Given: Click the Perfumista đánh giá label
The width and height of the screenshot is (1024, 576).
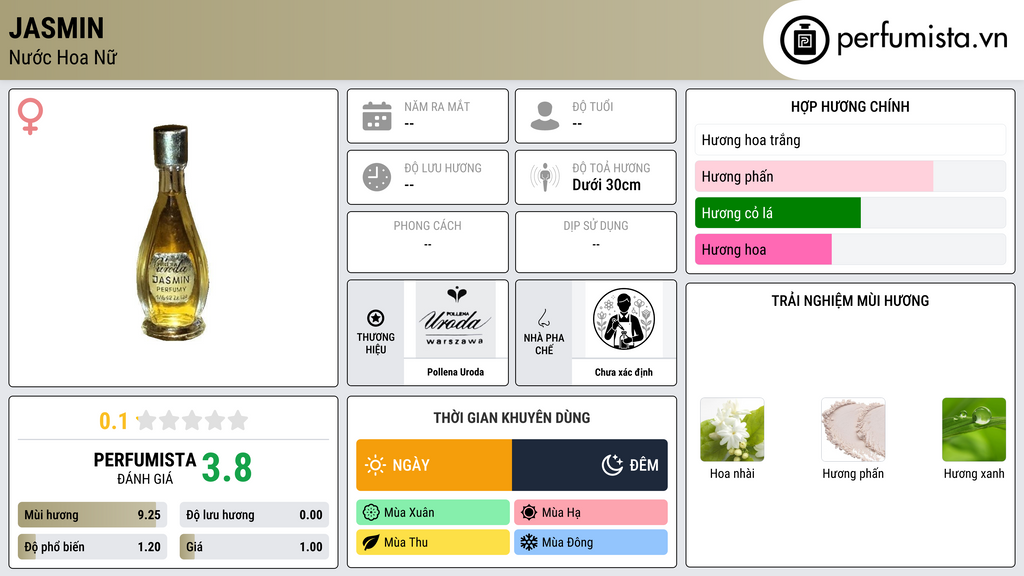Looking at the screenshot, I should (x=145, y=468).
